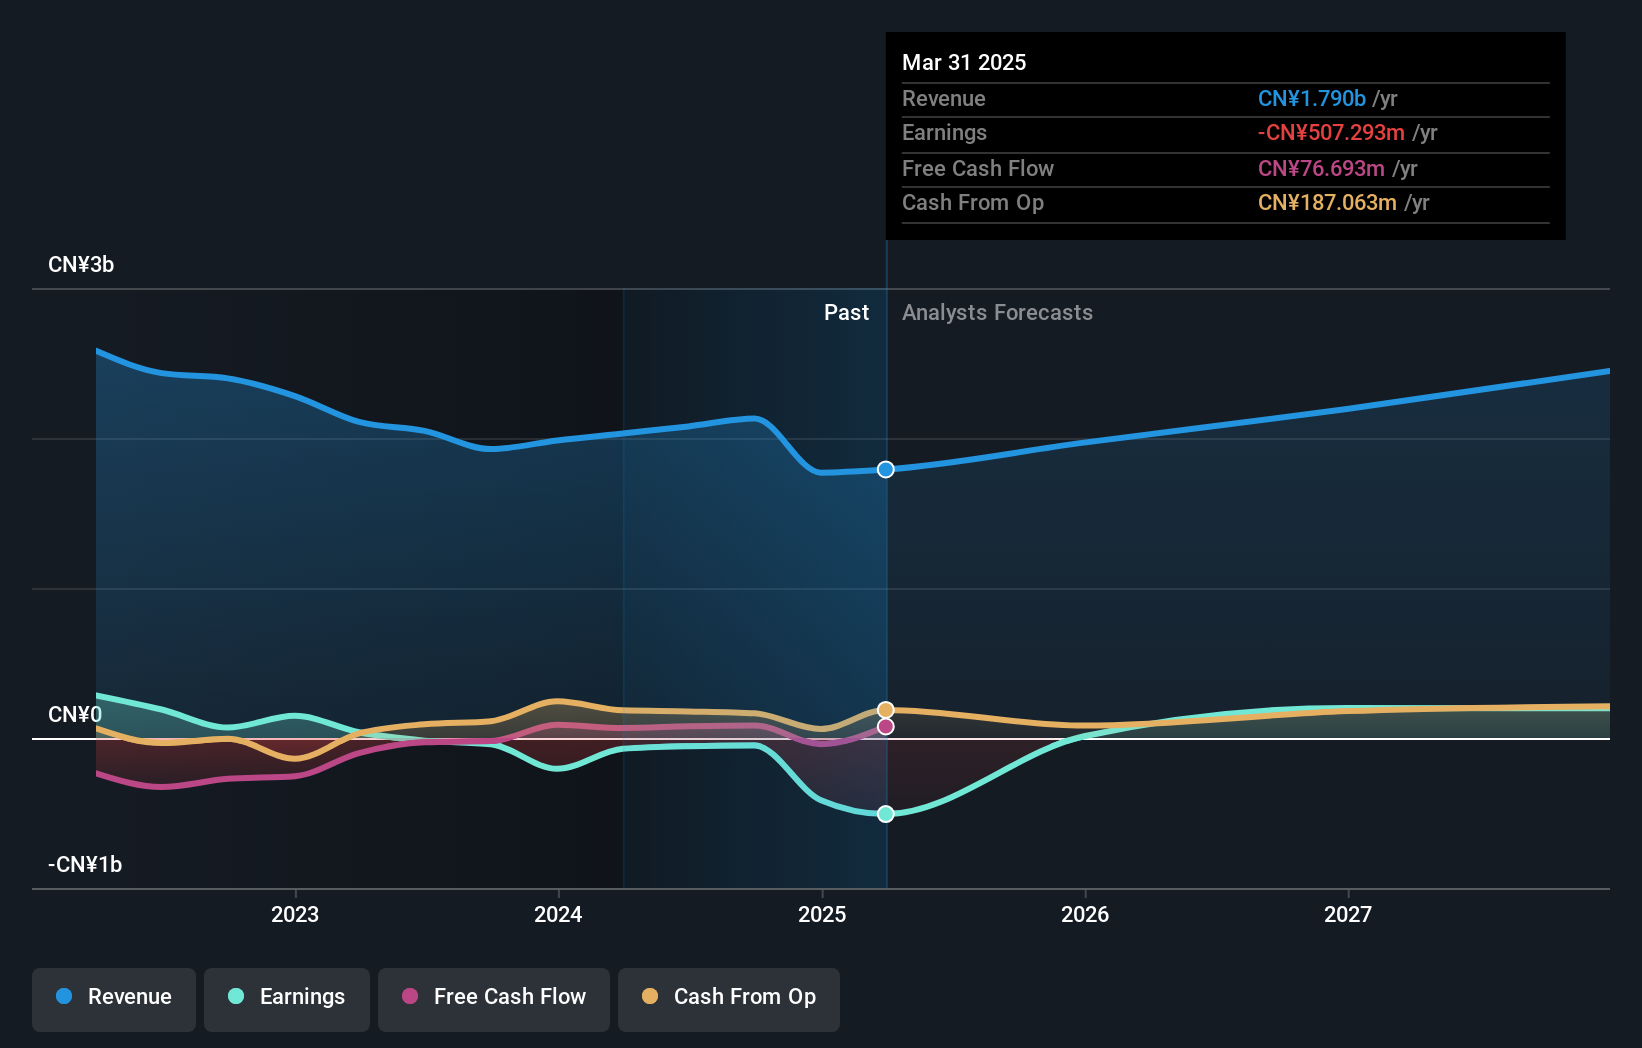This screenshot has width=1642, height=1048.
Task: Click the Earnings row label in tooltip
Action: pyautogui.click(x=944, y=133)
